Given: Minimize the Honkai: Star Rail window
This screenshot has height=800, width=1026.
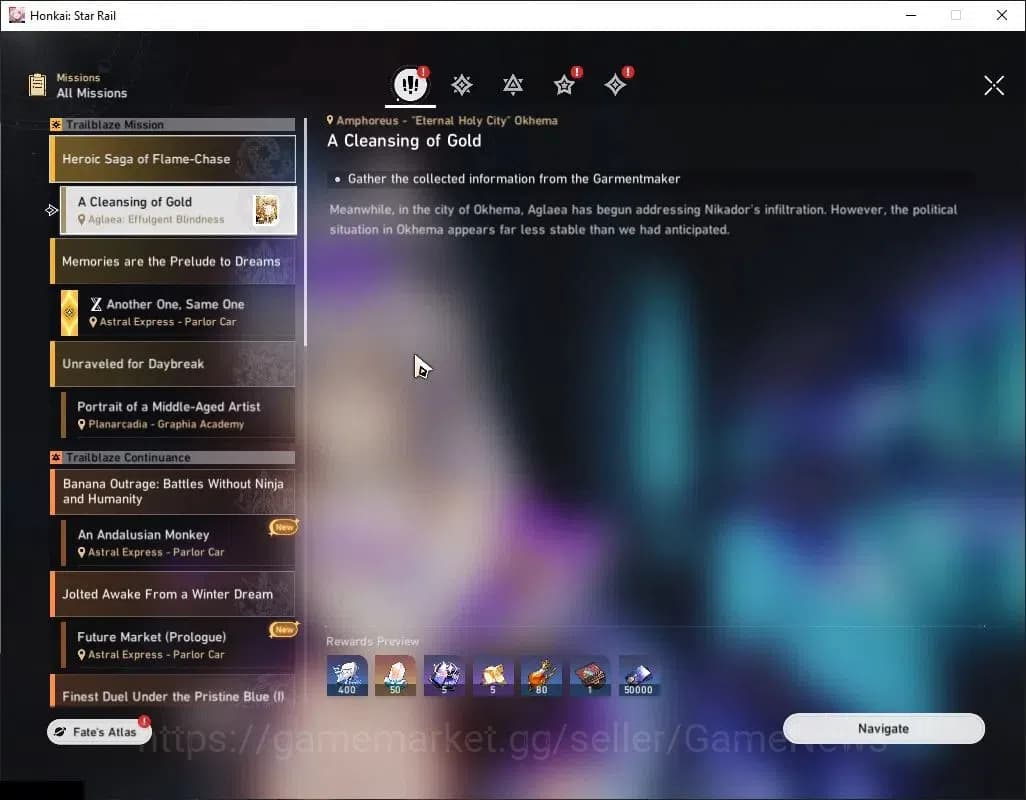Looking at the screenshot, I should tap(911, 15).
